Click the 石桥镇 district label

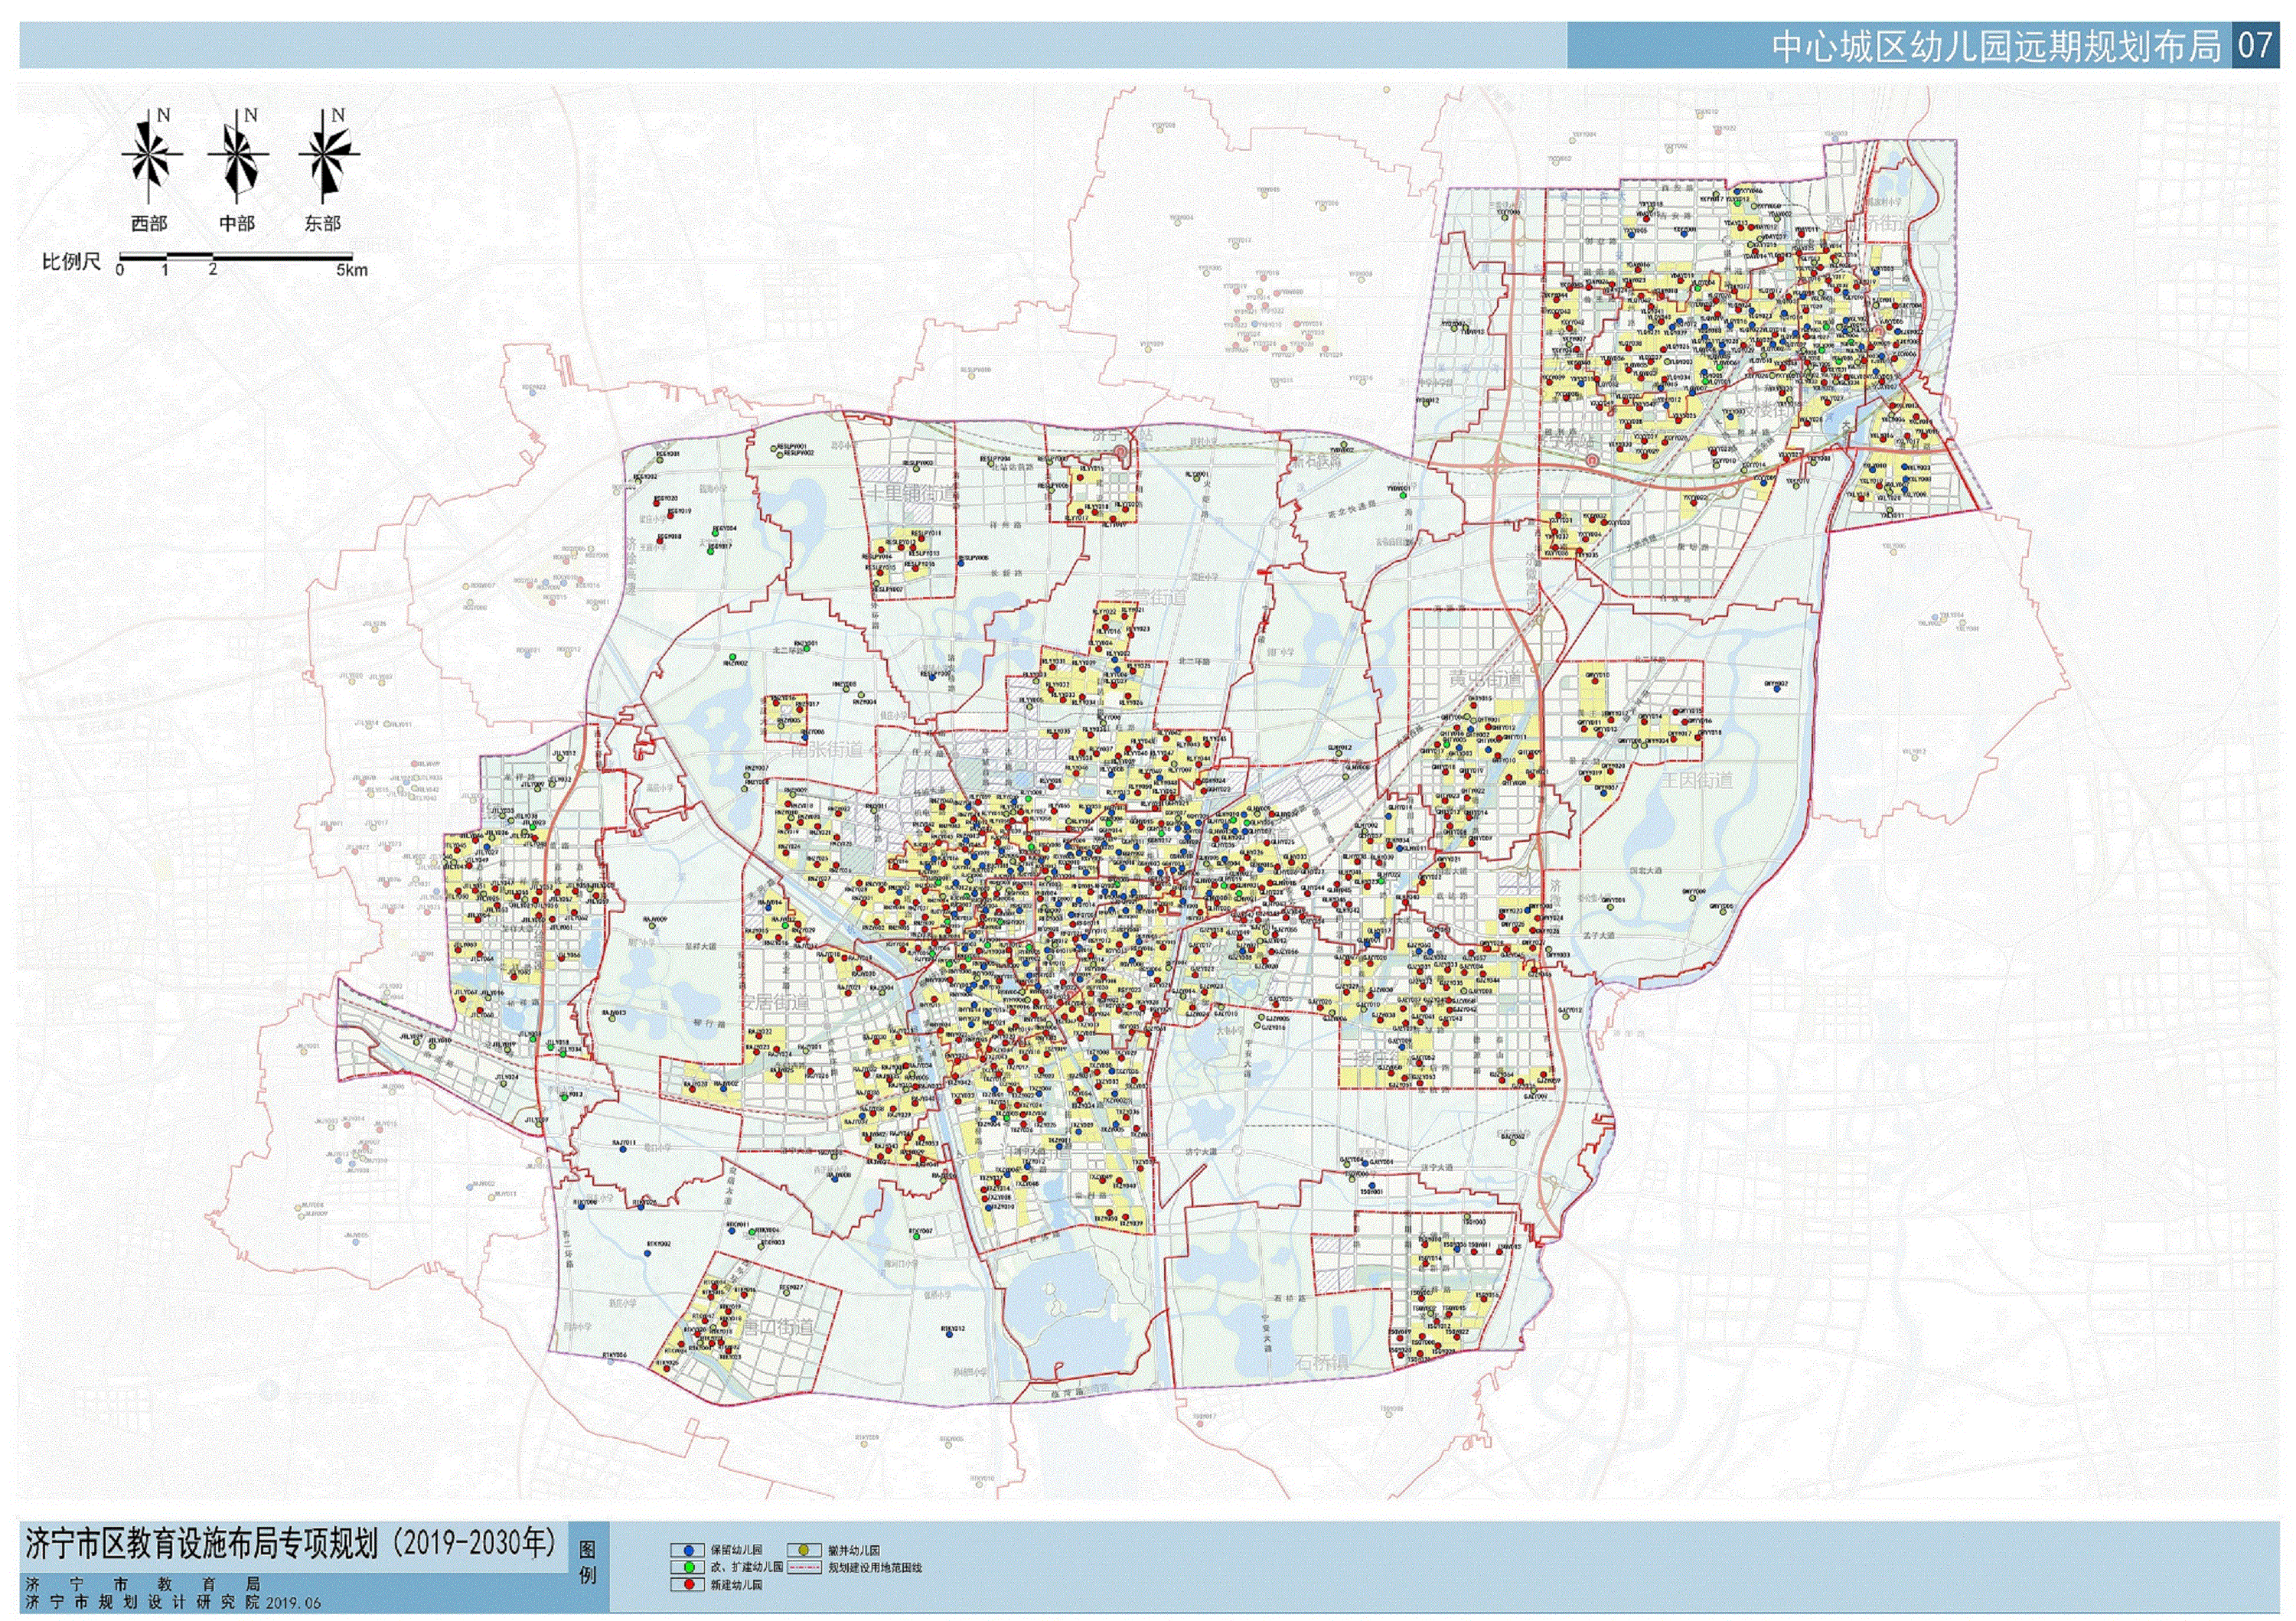click(x=1321, y=1363)
